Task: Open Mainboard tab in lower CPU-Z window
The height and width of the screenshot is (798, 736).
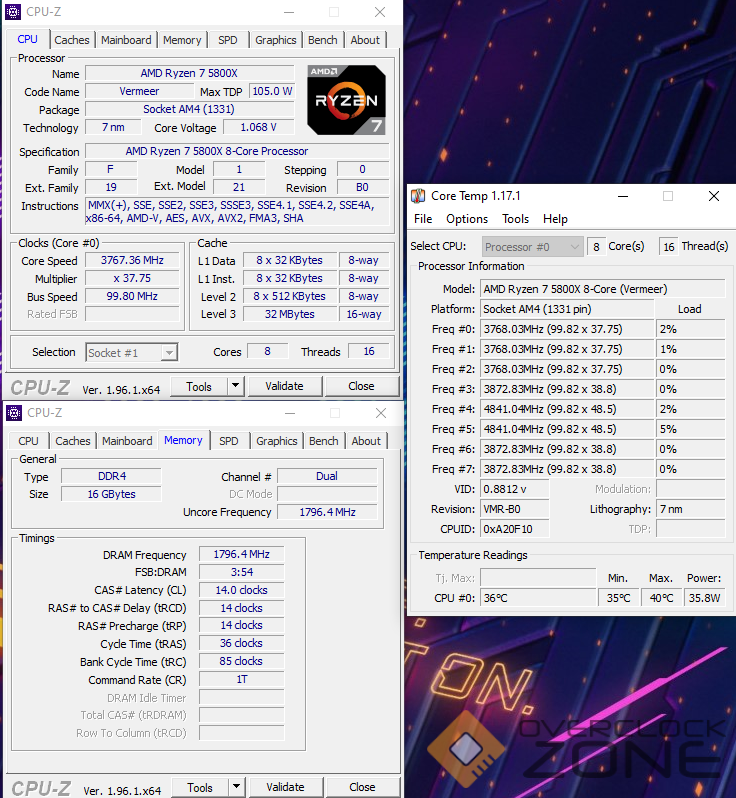Action: (127, 441)
